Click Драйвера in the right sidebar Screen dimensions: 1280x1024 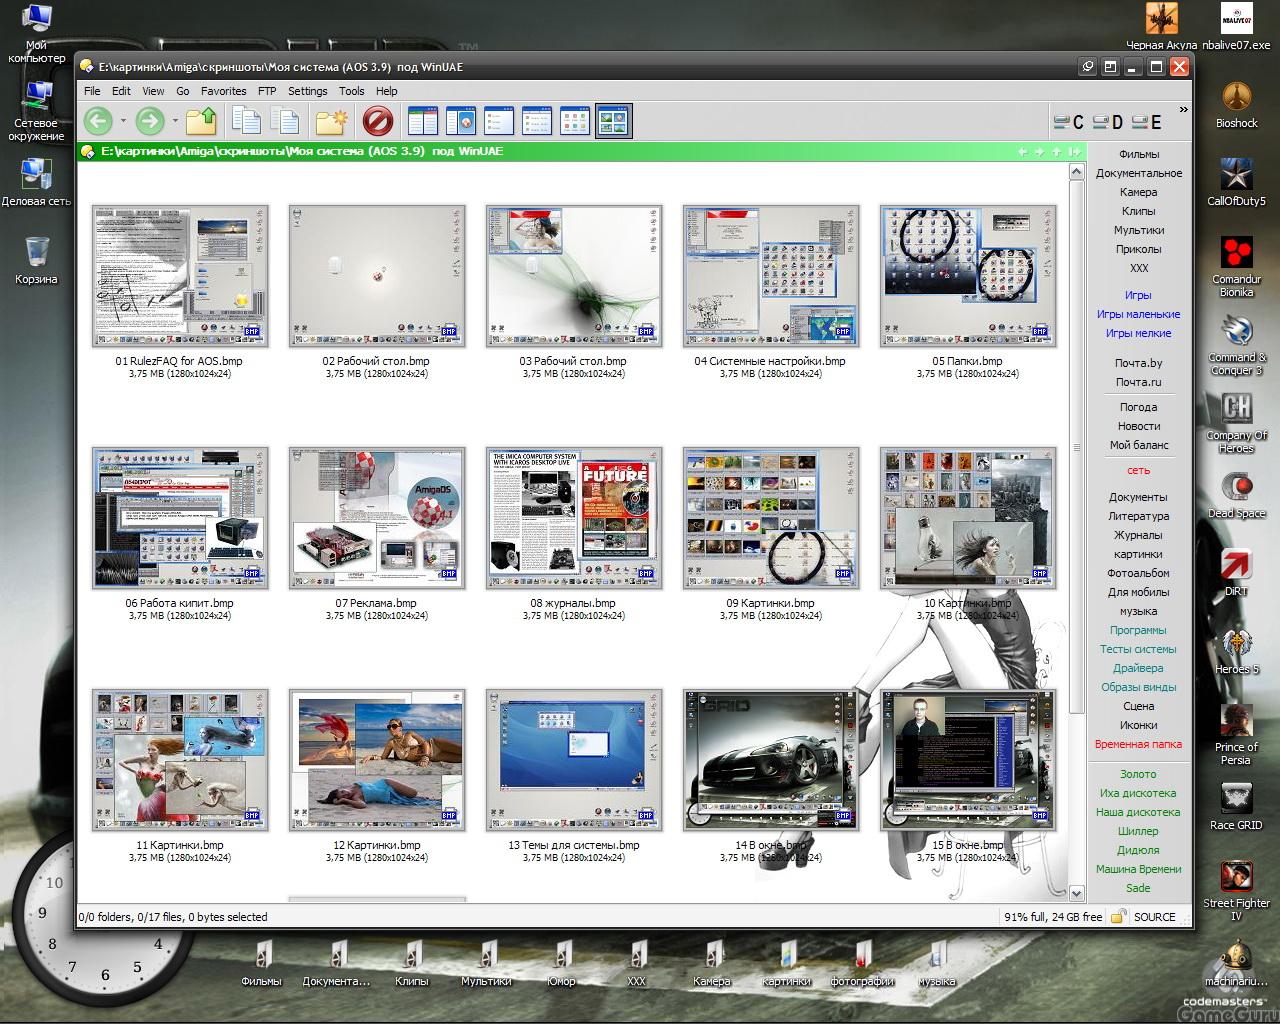pos(1139,668)
